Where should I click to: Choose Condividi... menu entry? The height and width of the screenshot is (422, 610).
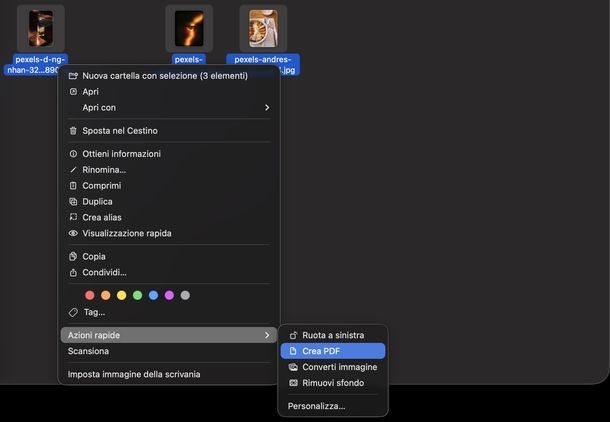pyautogui.click(x=169, y=272)
